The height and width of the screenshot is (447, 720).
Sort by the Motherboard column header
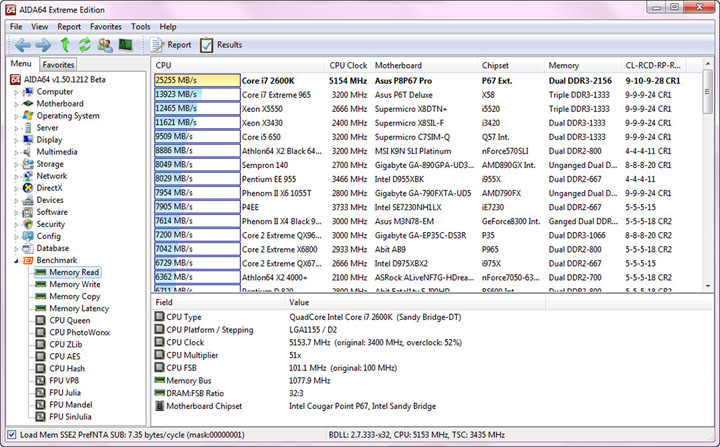pyautogui.click(x=424, y=65)
